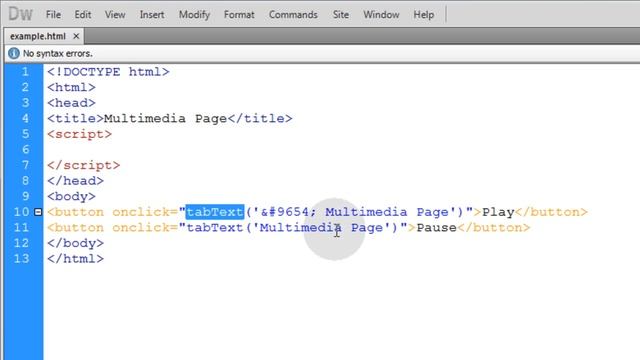This screenshot has width=640, height=360.
Task: Click the word Play on line 10
Action: [x=498, y=212]
